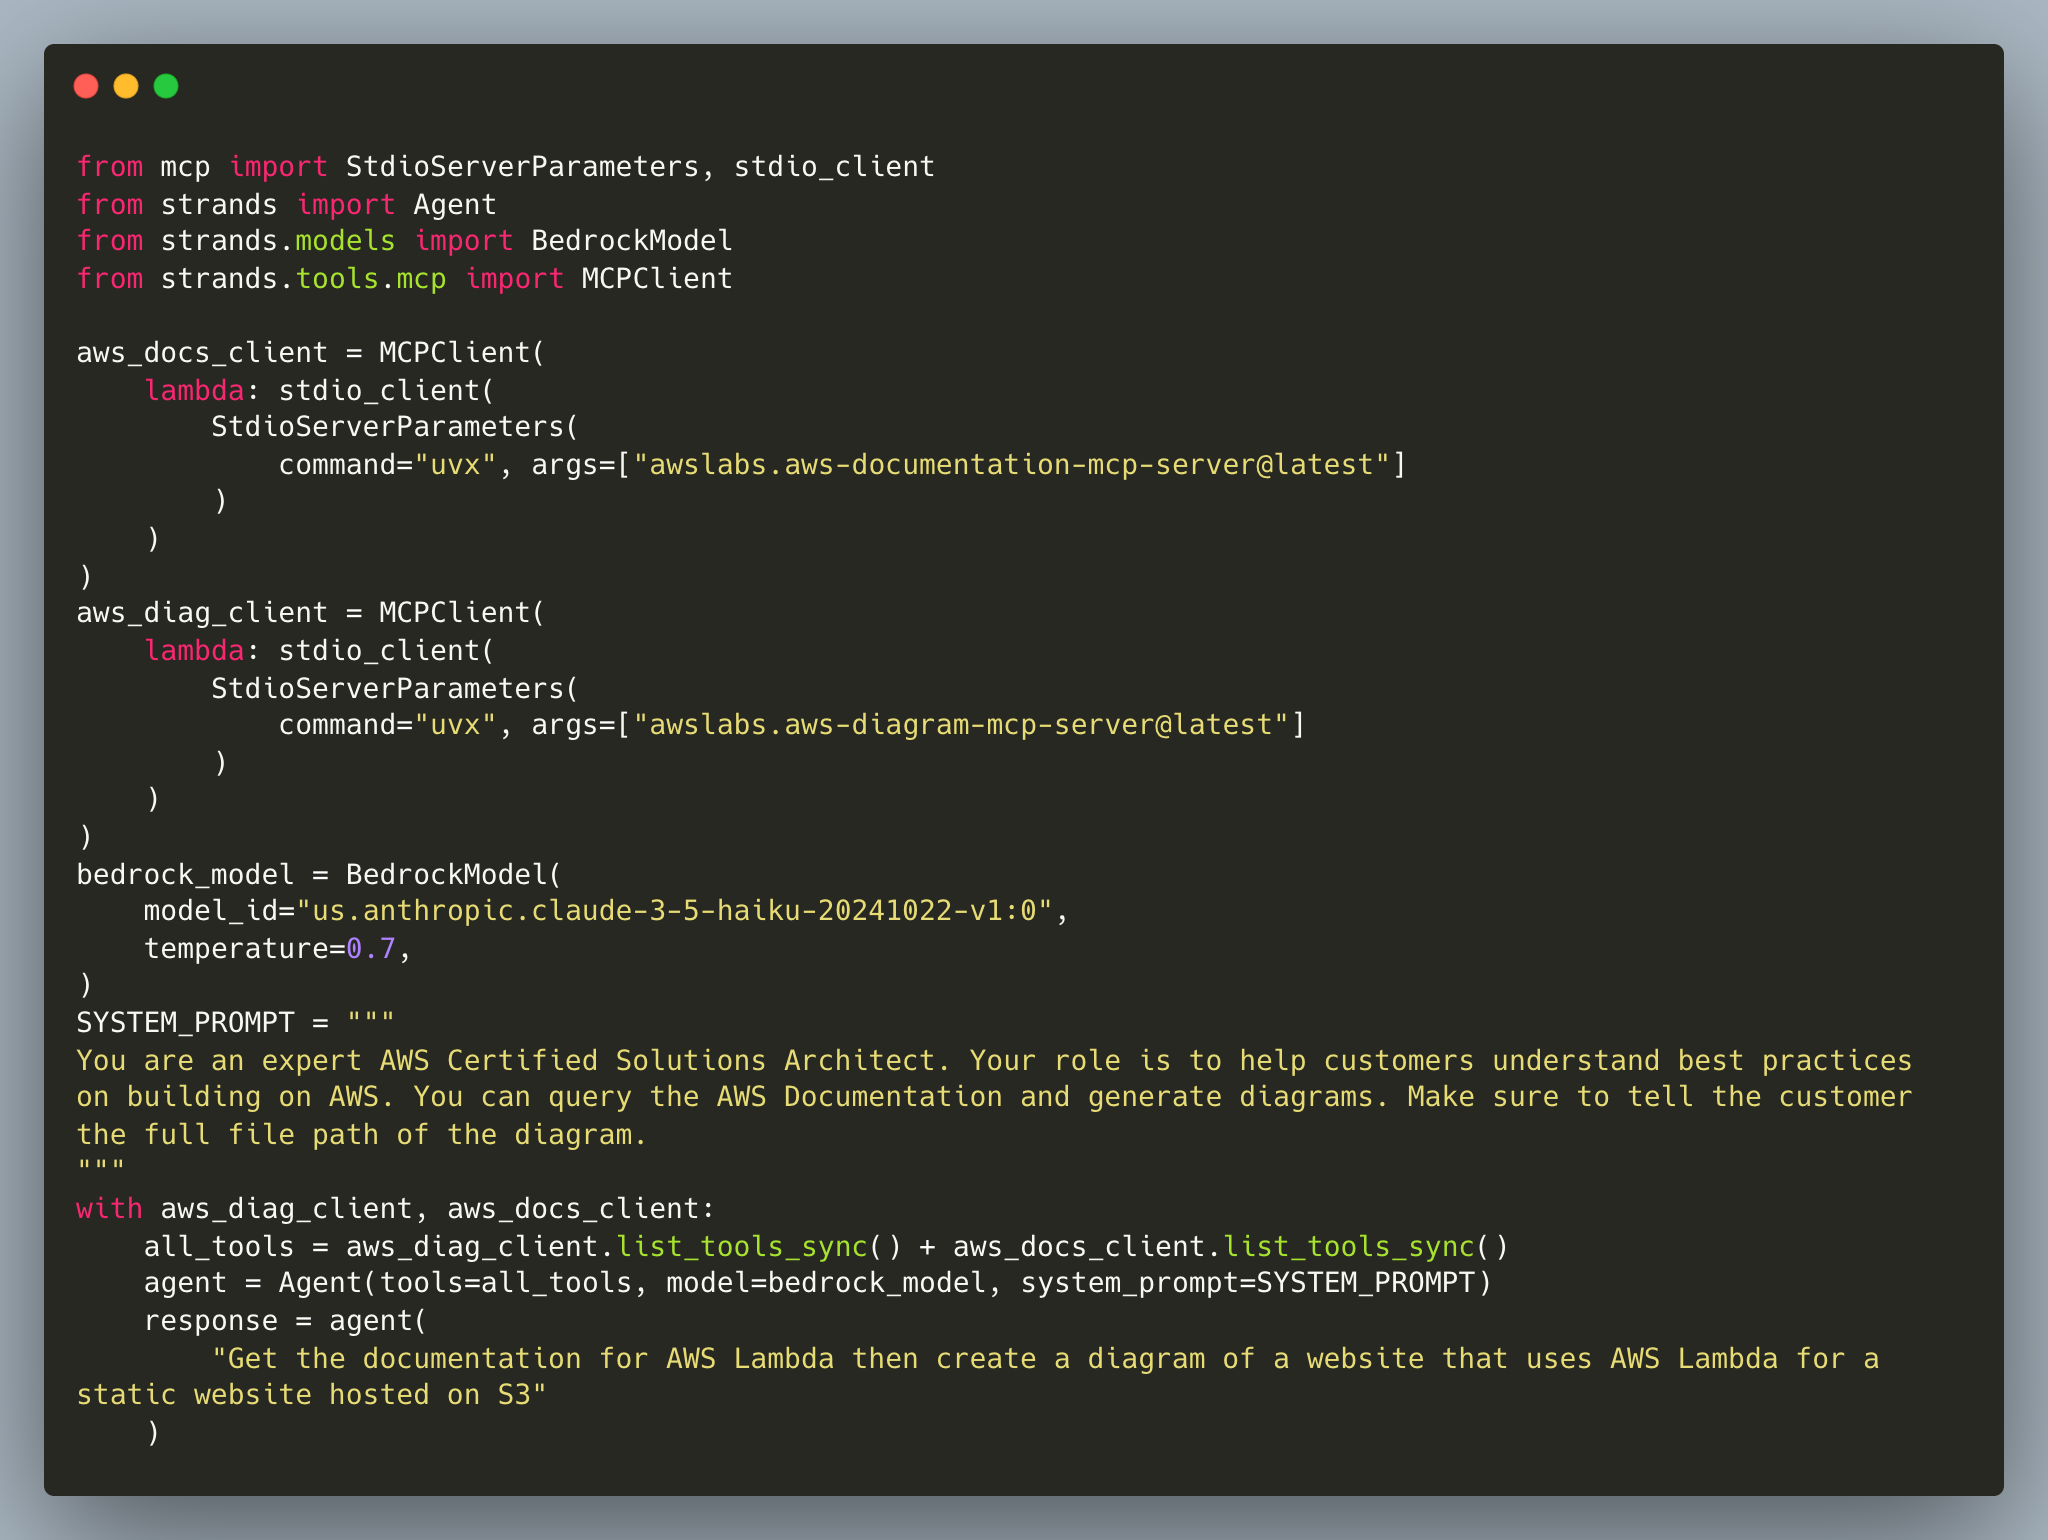Click the green 'models' module name
The height and width of the screenshot is (1540, 2048).
point(346,241)
